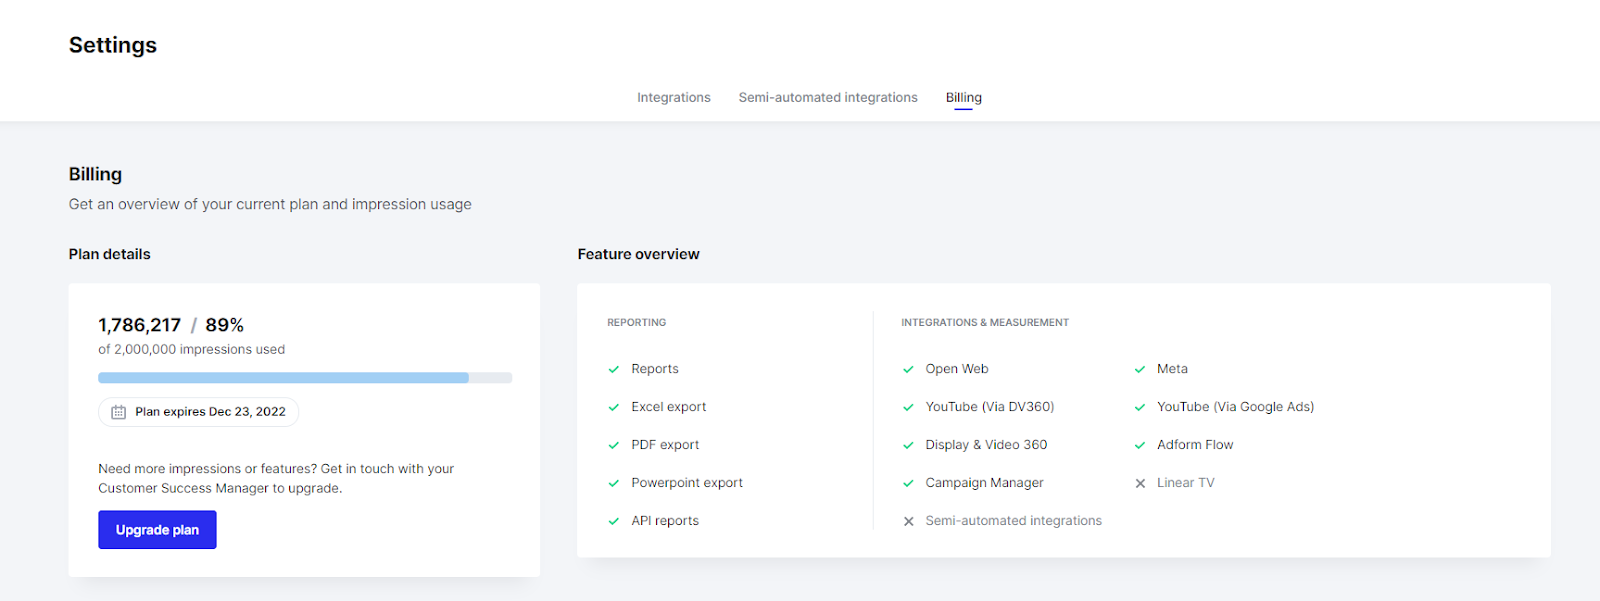Click the Open Web feature text

(x=957, y=369)
